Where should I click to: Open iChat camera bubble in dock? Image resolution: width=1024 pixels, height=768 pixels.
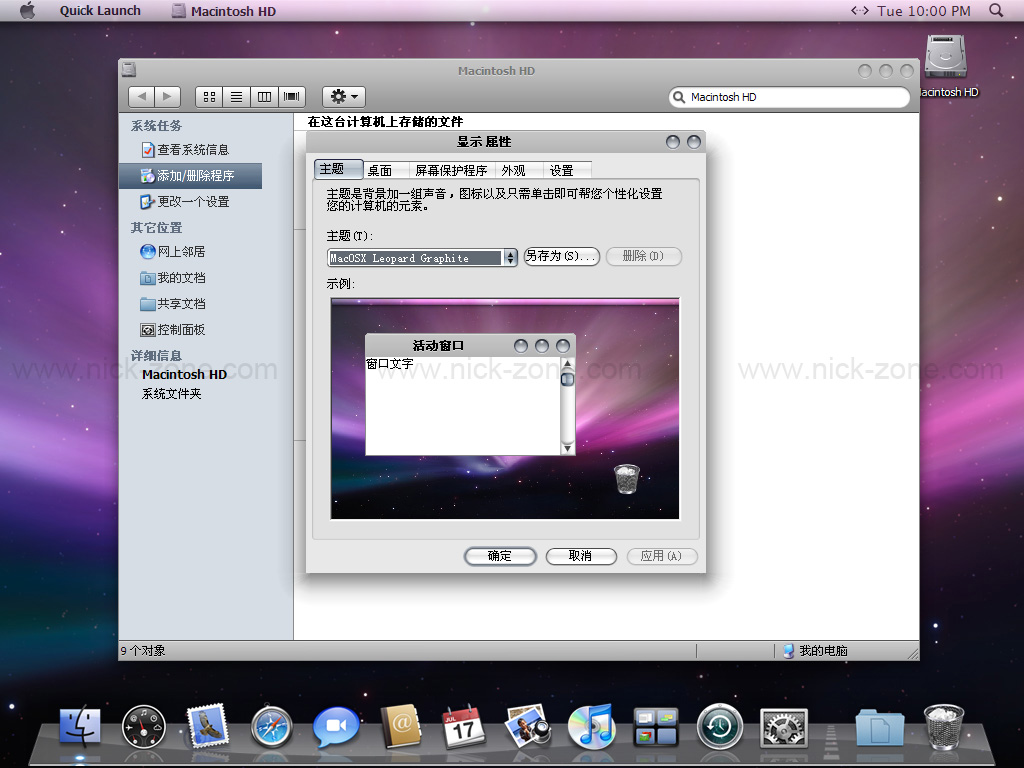(x=336, y=726)
